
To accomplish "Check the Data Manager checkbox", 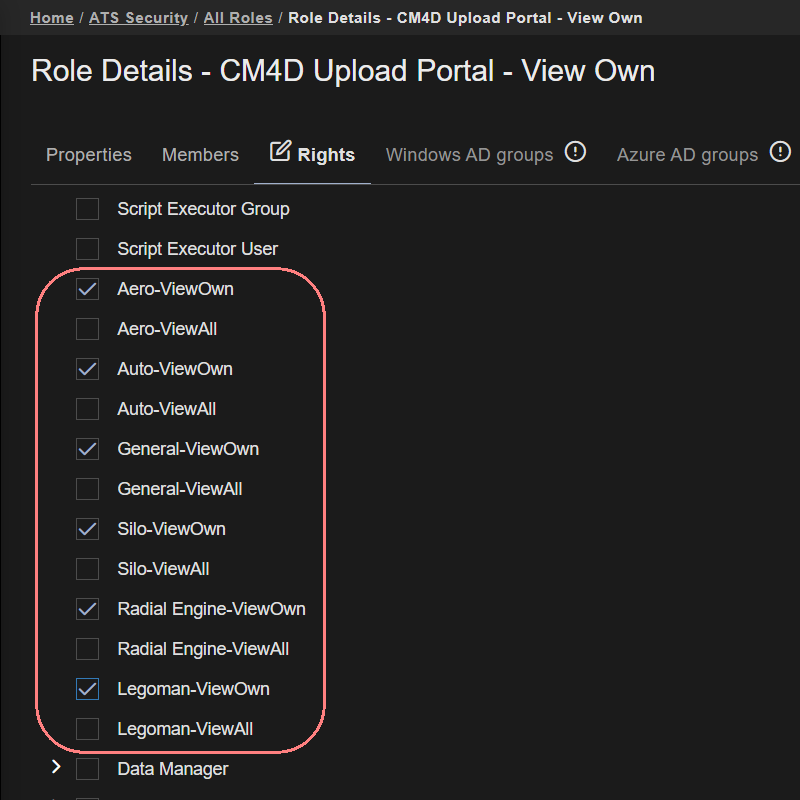I will point(88,769).
